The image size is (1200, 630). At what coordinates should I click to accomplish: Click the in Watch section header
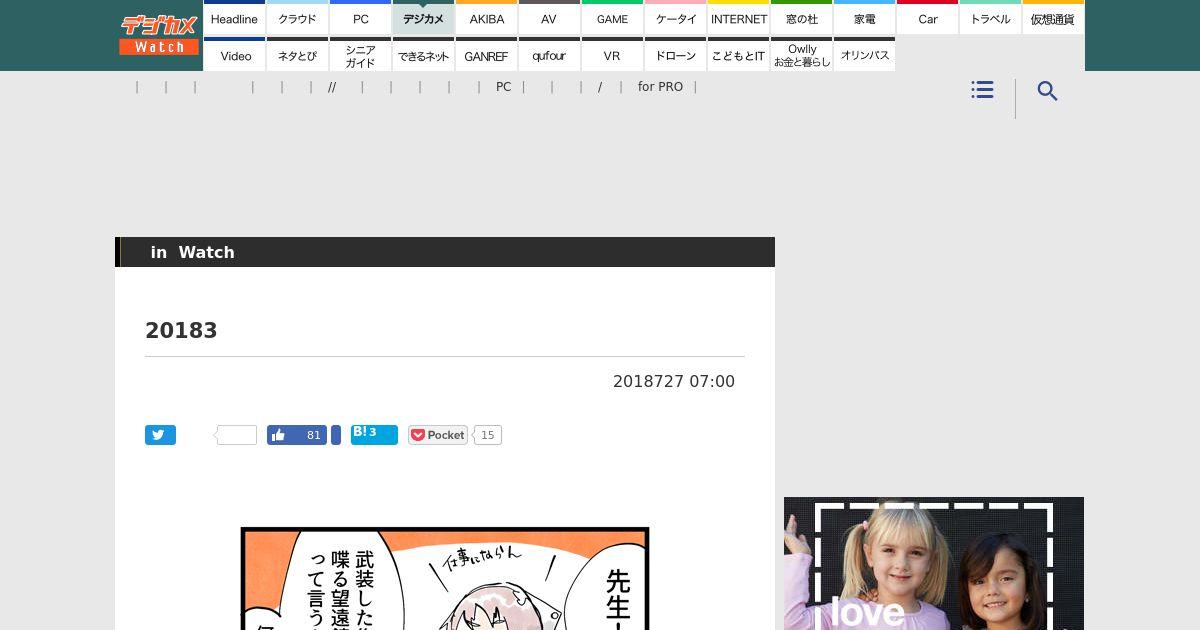[x=445, y=252]
